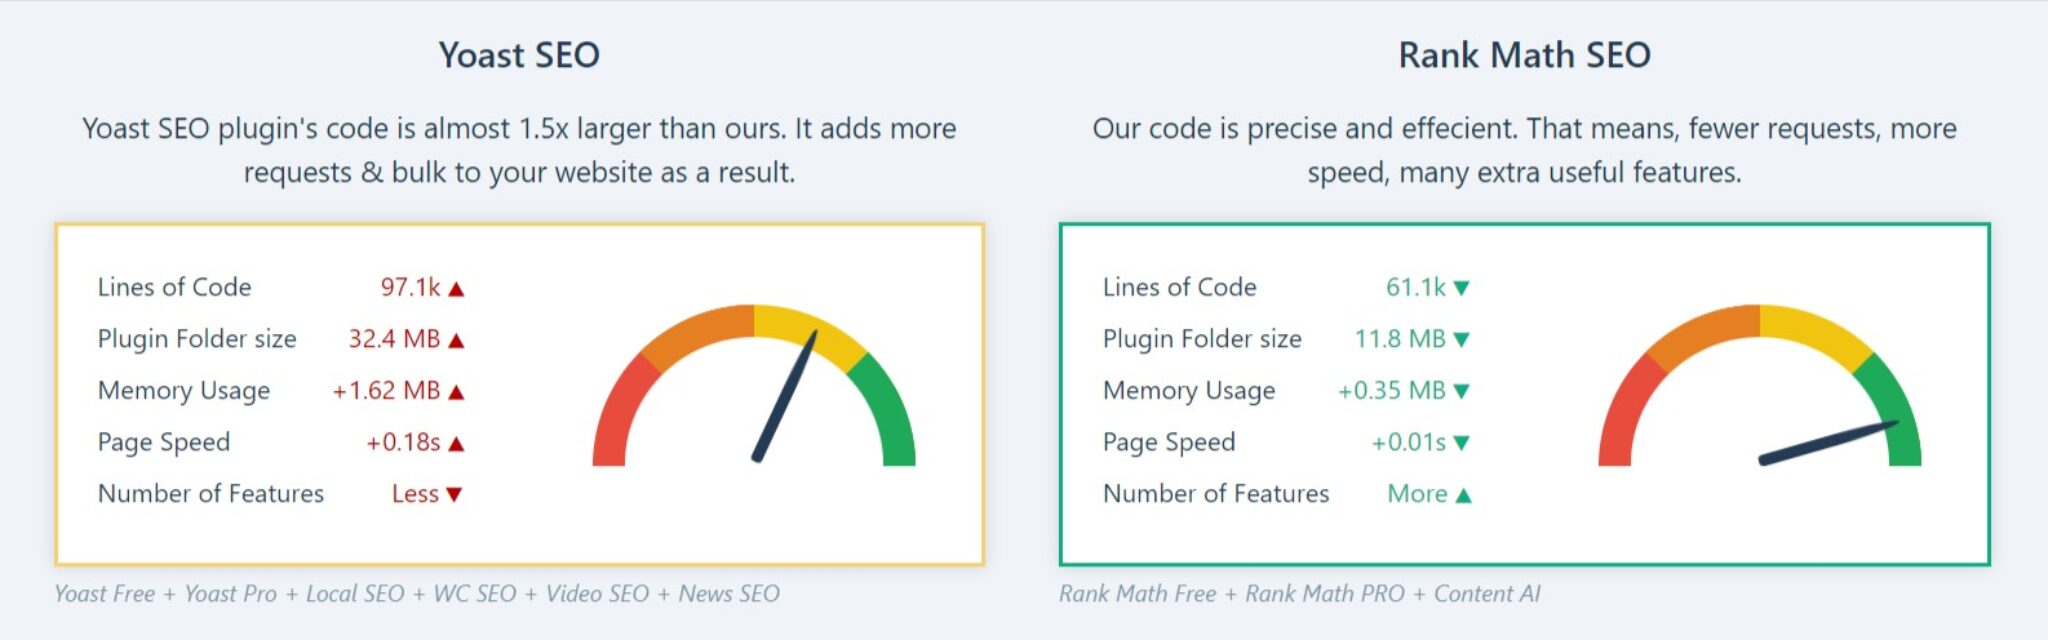Click red up arrow beside 97.1k

tap(456, 289)
